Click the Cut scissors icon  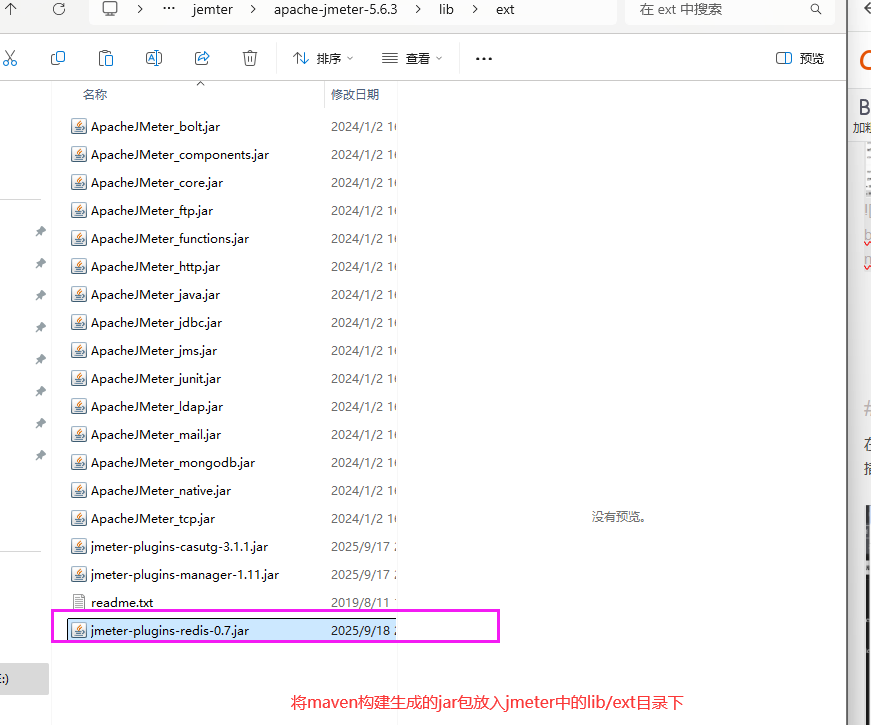pyautogui.click(x=10, y=58)
